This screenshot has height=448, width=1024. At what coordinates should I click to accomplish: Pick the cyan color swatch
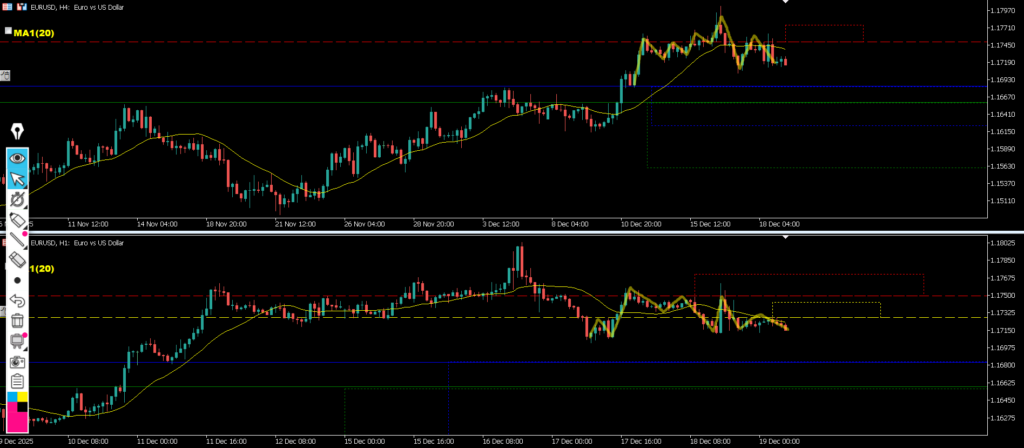[12, 397]
